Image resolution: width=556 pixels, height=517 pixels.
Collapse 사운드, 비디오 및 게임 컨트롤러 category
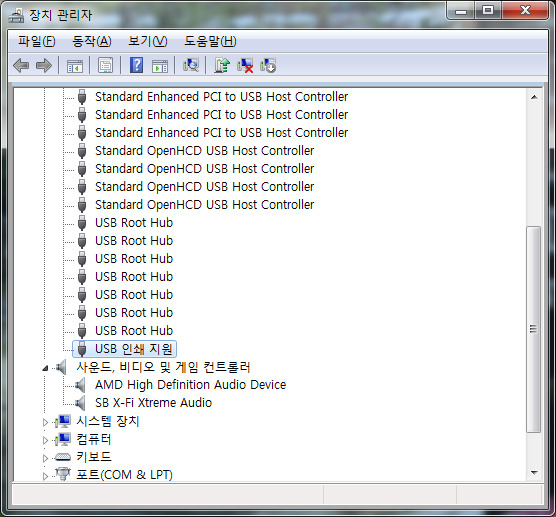(x=45, y=368)
